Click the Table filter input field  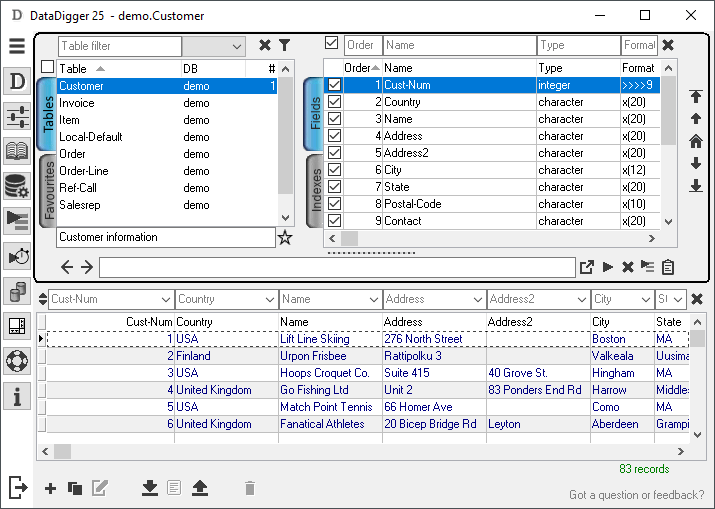[x=119, y=46]
